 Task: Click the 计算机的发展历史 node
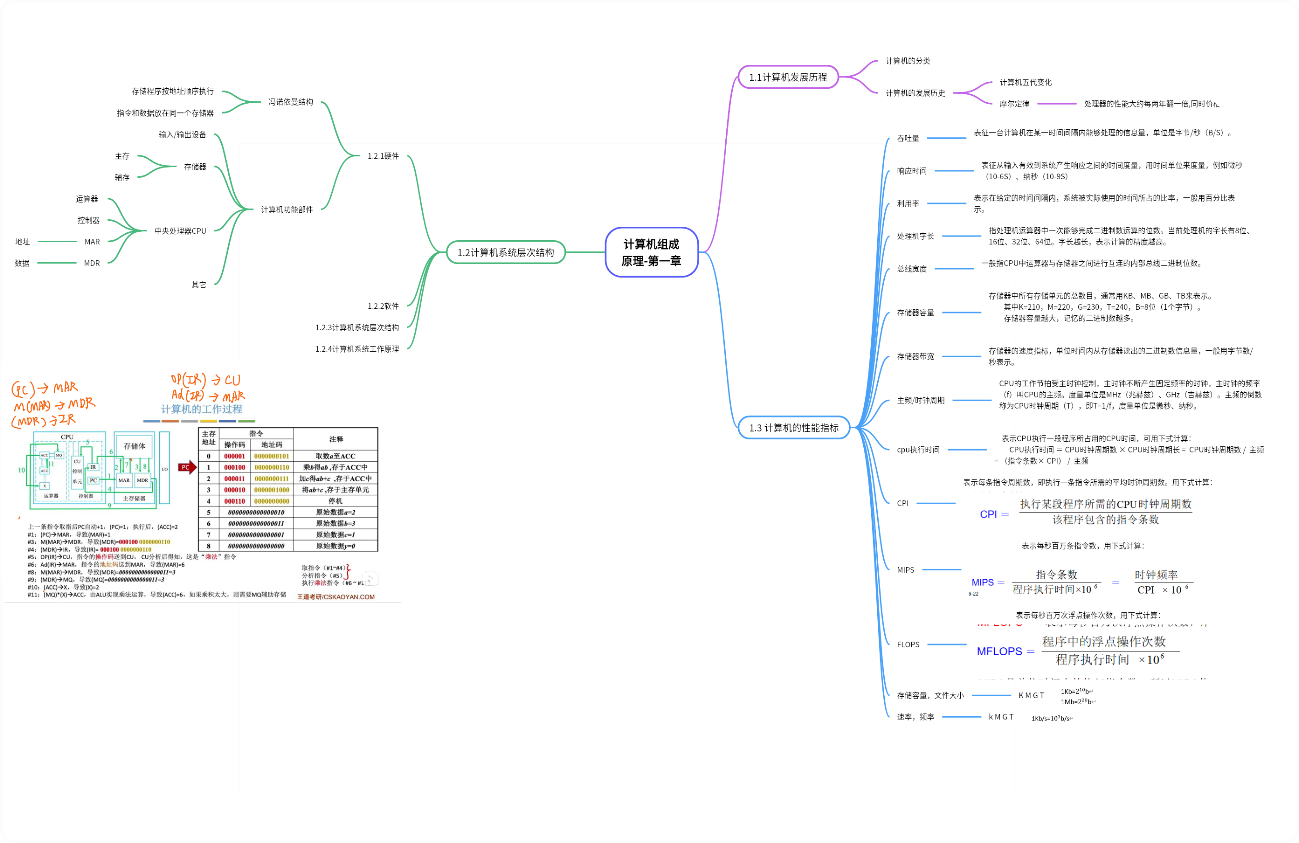tap(915, 93)
